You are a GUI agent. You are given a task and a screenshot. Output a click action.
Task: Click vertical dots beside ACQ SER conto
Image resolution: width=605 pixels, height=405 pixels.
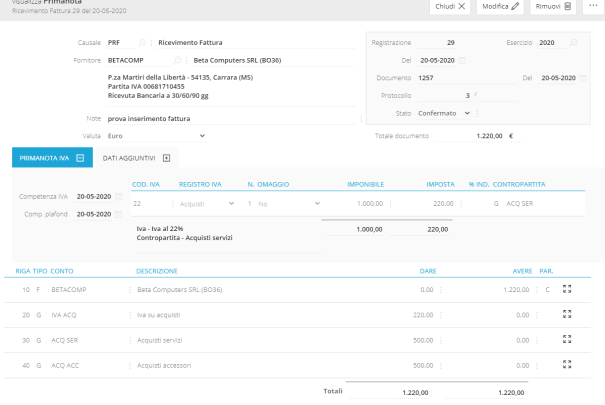point(130,340)
